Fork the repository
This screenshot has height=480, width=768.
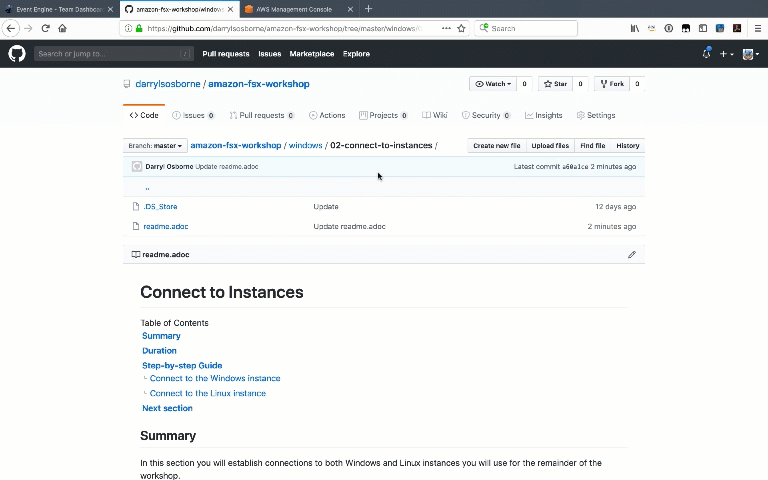tap(612, 84)
